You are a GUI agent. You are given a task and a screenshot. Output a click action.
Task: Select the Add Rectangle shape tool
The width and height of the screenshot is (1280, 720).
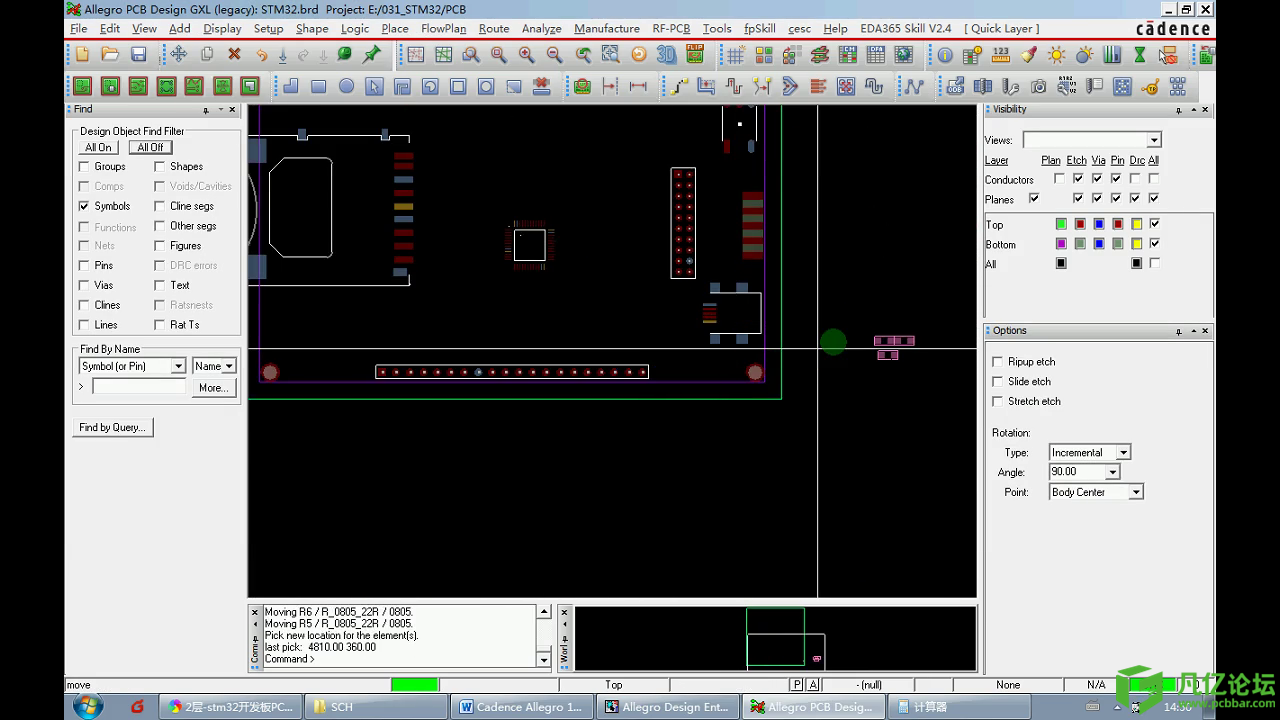318,86
